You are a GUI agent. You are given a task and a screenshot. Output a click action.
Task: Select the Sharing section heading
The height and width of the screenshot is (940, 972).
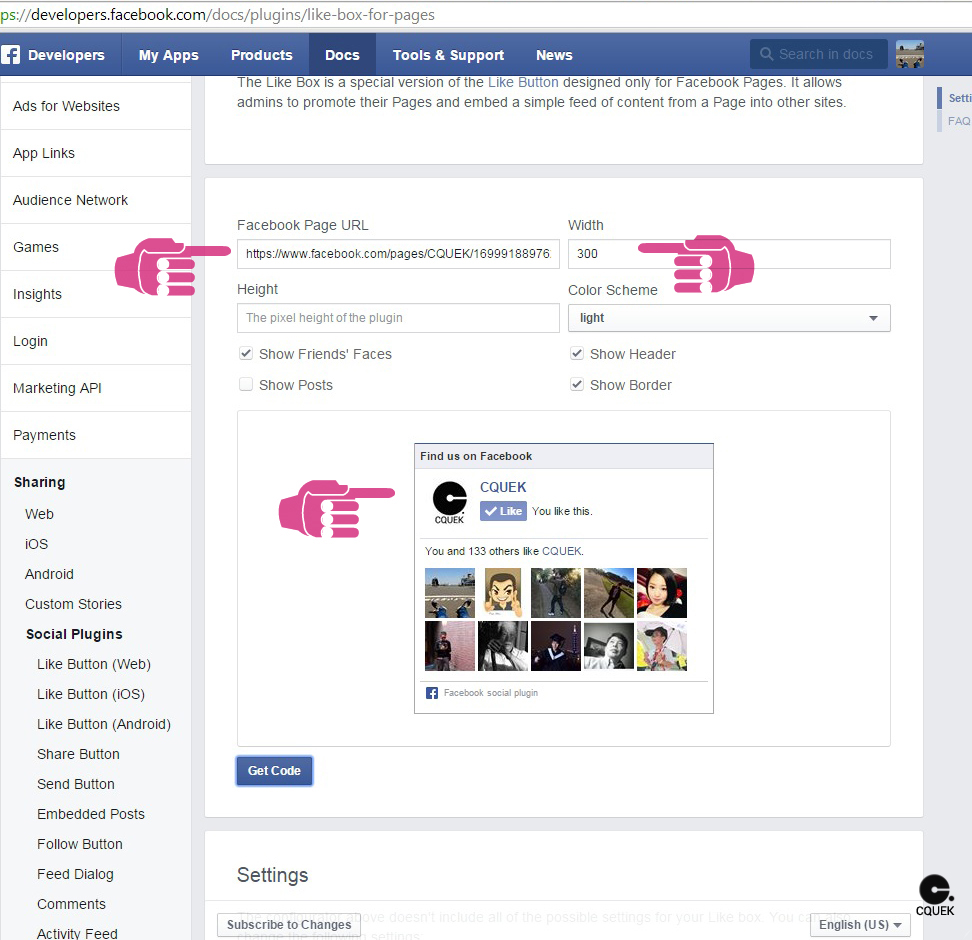(40, 482)
